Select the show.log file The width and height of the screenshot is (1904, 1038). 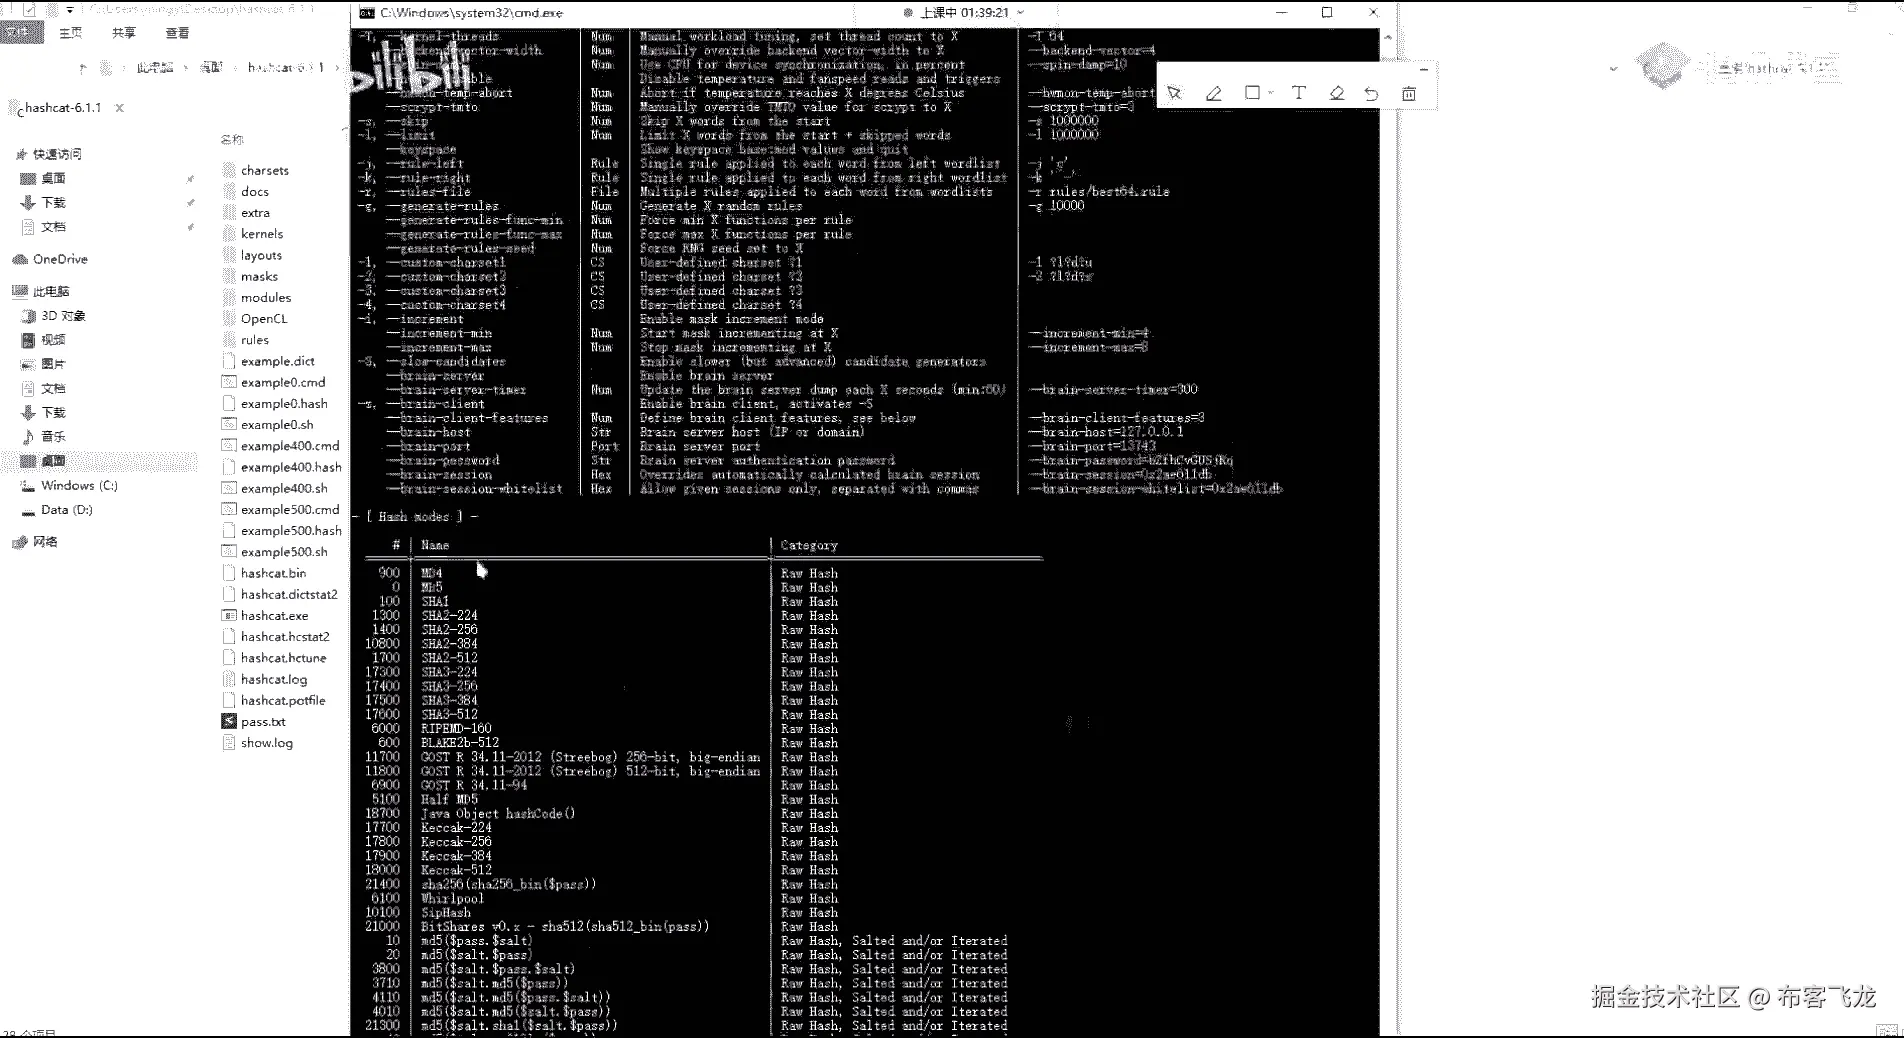pos(266,743)
